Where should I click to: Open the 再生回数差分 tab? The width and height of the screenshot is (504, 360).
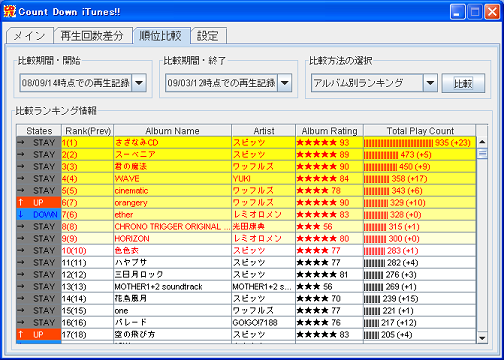pos(93,36)
